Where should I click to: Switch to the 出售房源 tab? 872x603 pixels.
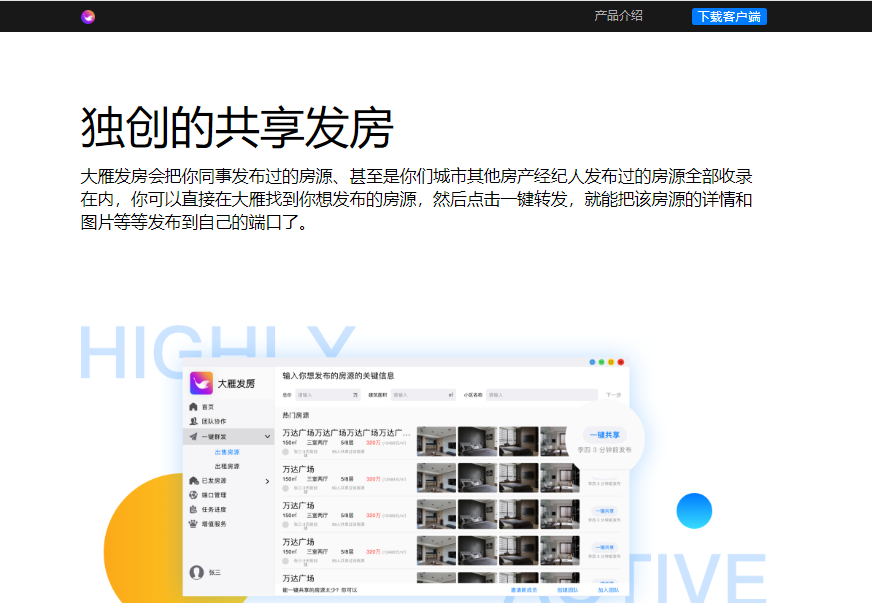click(x=227, y=454)
